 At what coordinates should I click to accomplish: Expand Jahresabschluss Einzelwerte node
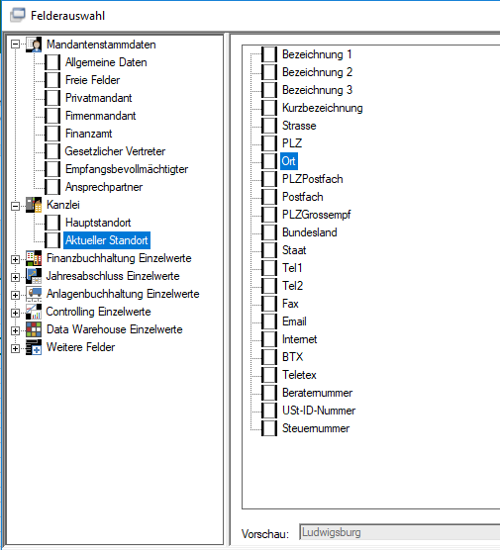(x=15, y=277)
